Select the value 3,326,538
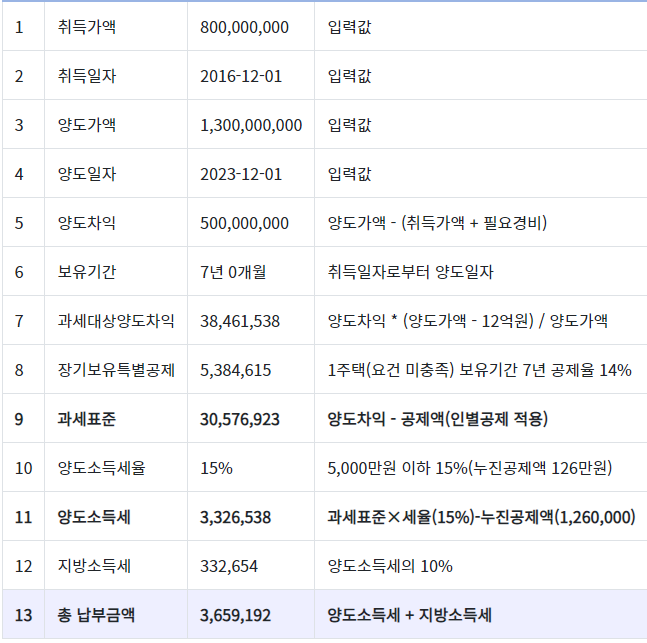The height and width of the screenshot is (643, 647). click(x=236, y=518)
